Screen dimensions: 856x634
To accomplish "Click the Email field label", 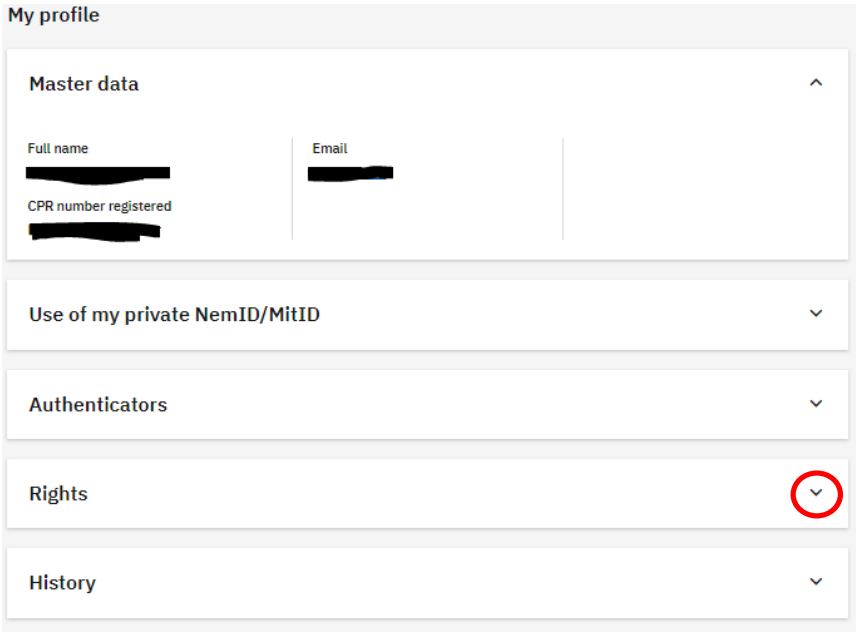I will (330, 149).
